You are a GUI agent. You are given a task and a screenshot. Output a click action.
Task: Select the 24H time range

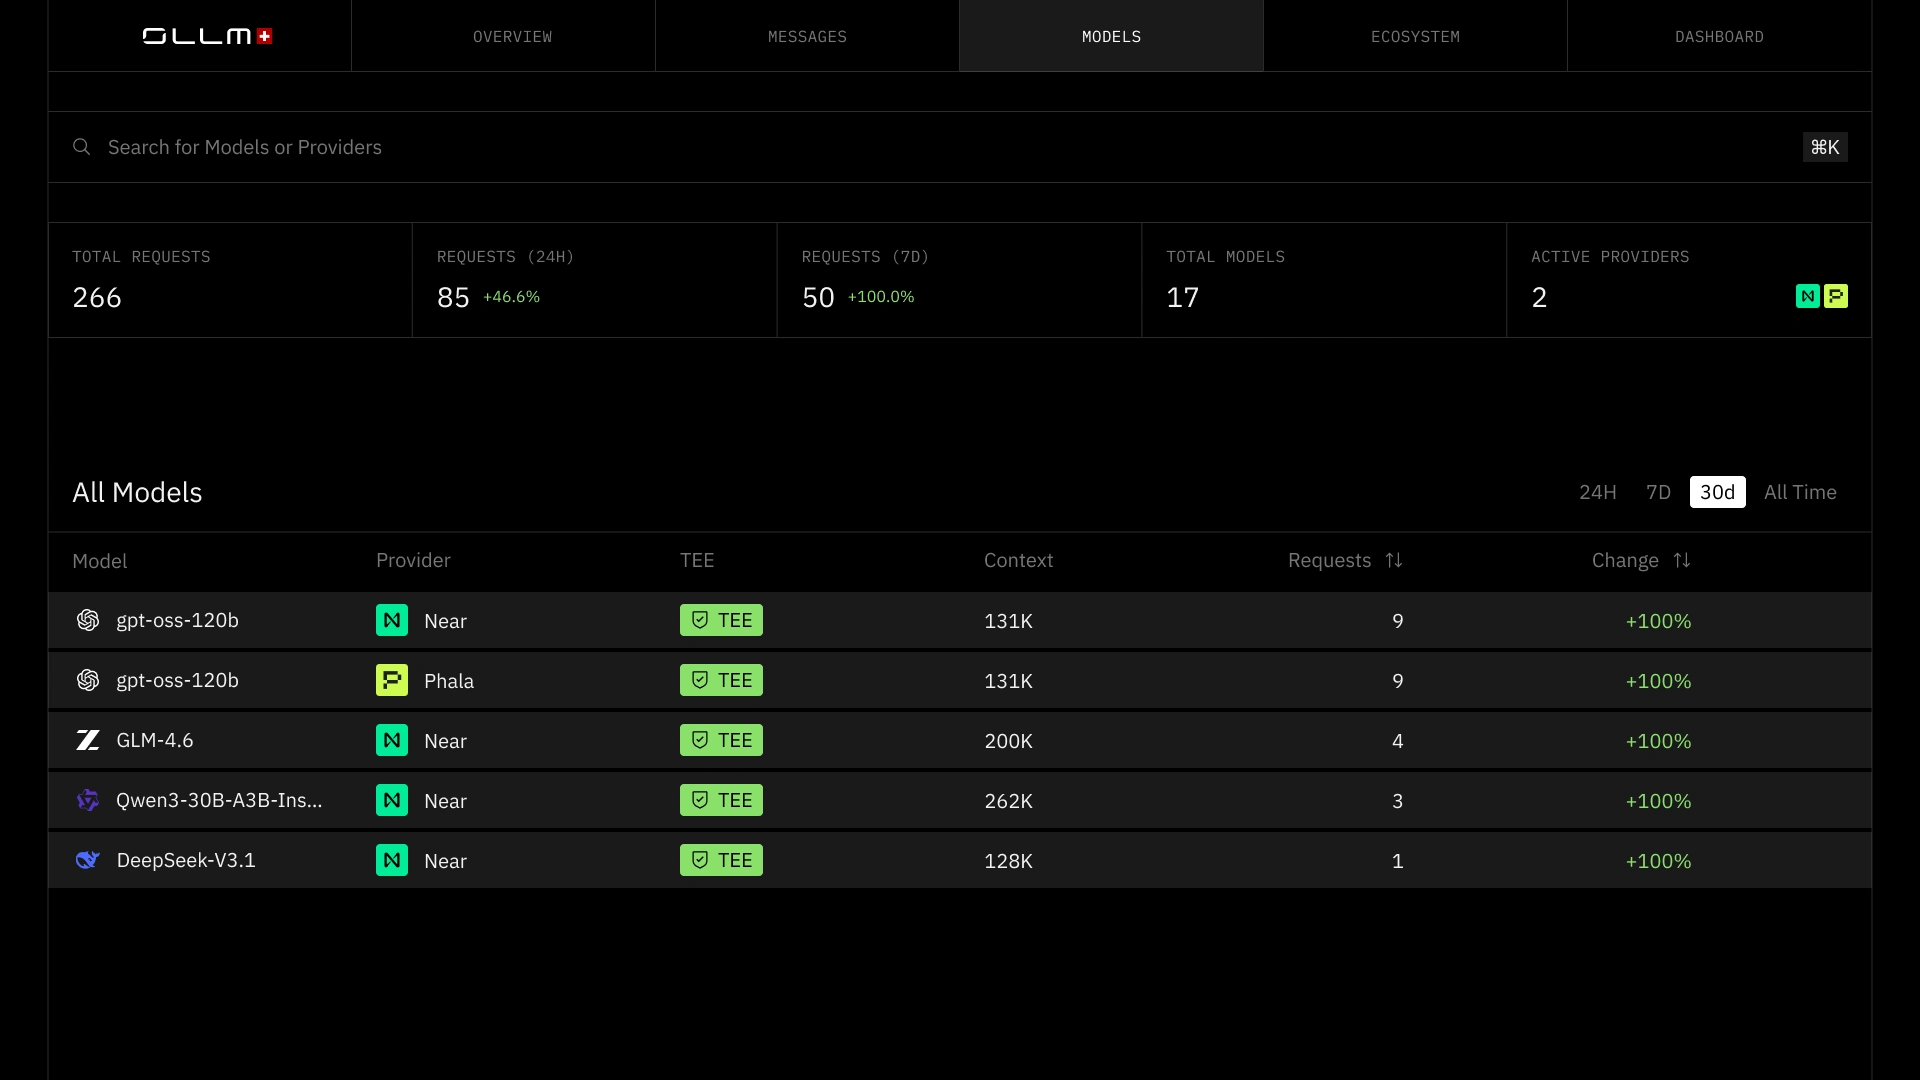pos(1597,492)
